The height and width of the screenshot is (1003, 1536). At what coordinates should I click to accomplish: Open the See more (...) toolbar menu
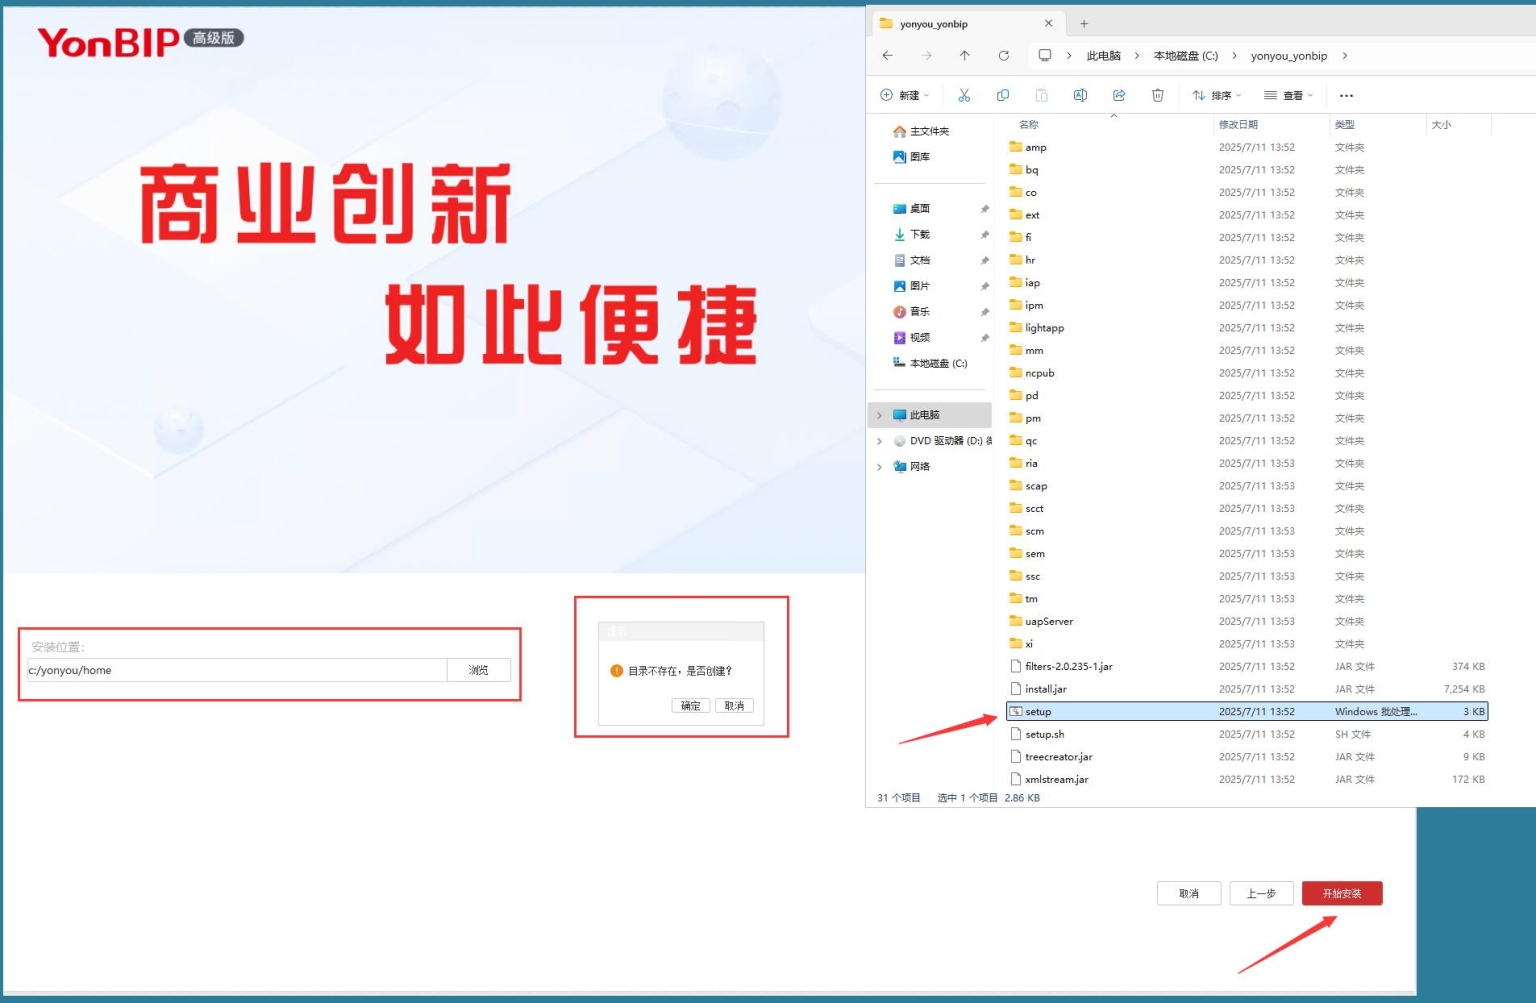point(1346,95)
